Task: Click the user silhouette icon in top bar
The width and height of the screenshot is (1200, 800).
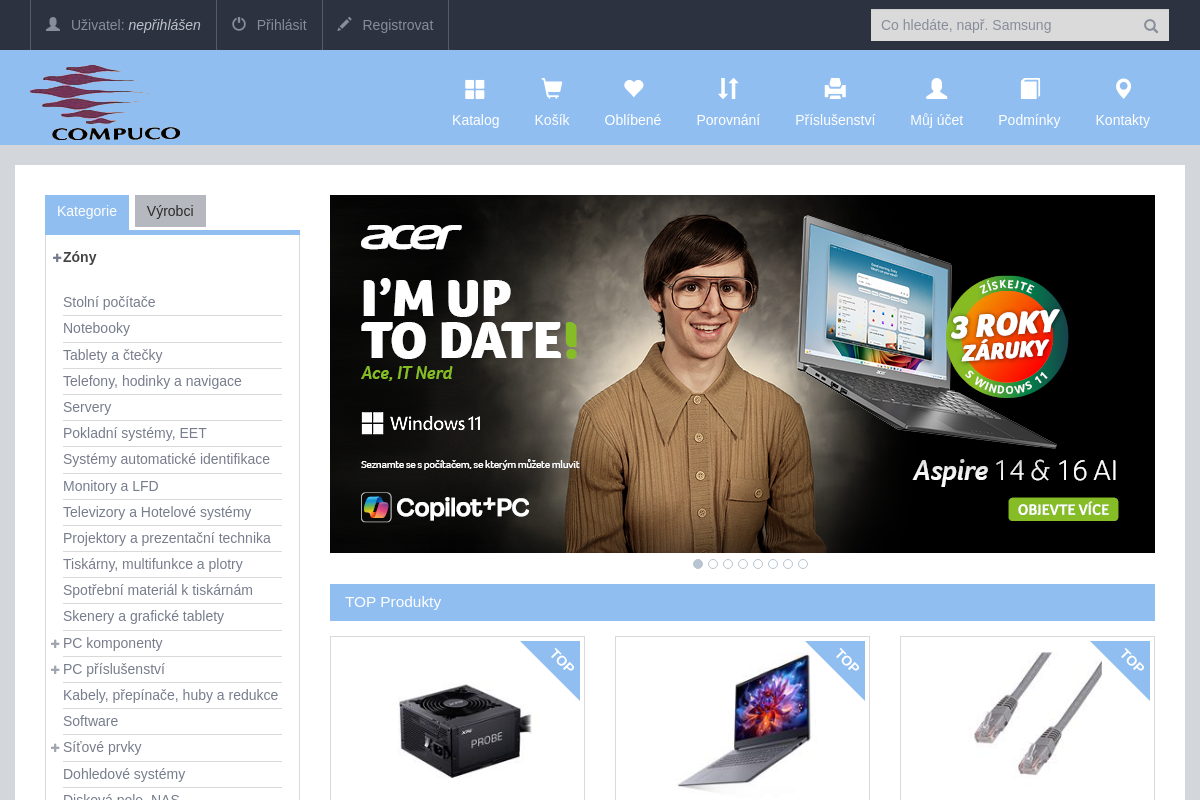Action: 53,24
